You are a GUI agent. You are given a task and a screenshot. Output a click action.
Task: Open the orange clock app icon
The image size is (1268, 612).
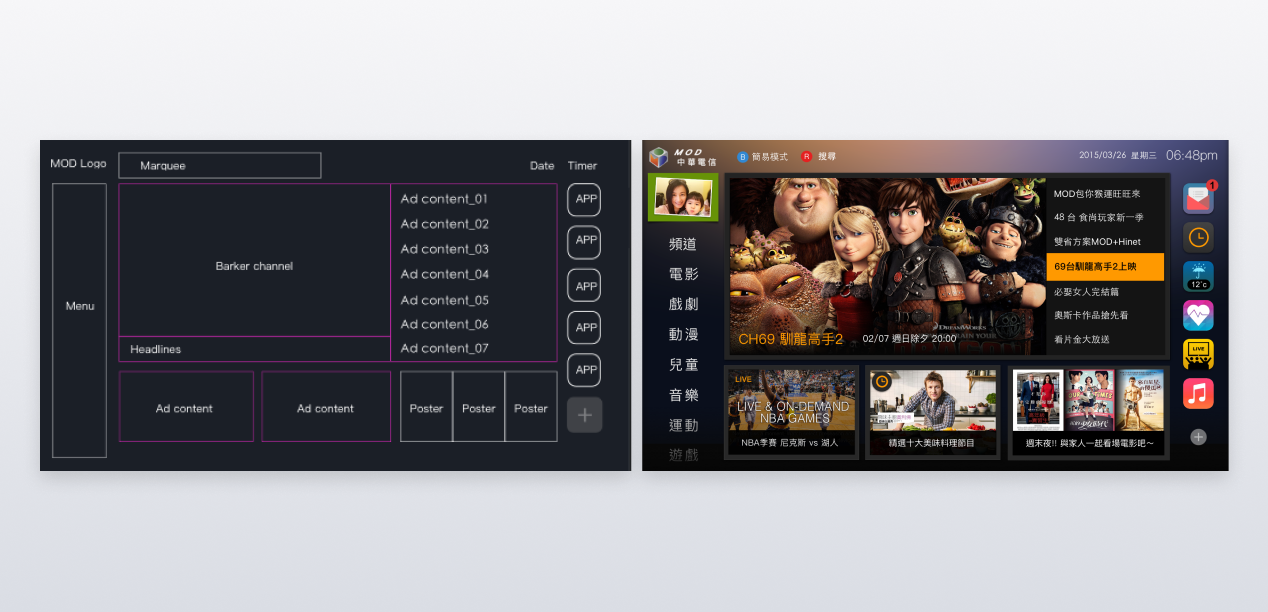(1198, 237)
